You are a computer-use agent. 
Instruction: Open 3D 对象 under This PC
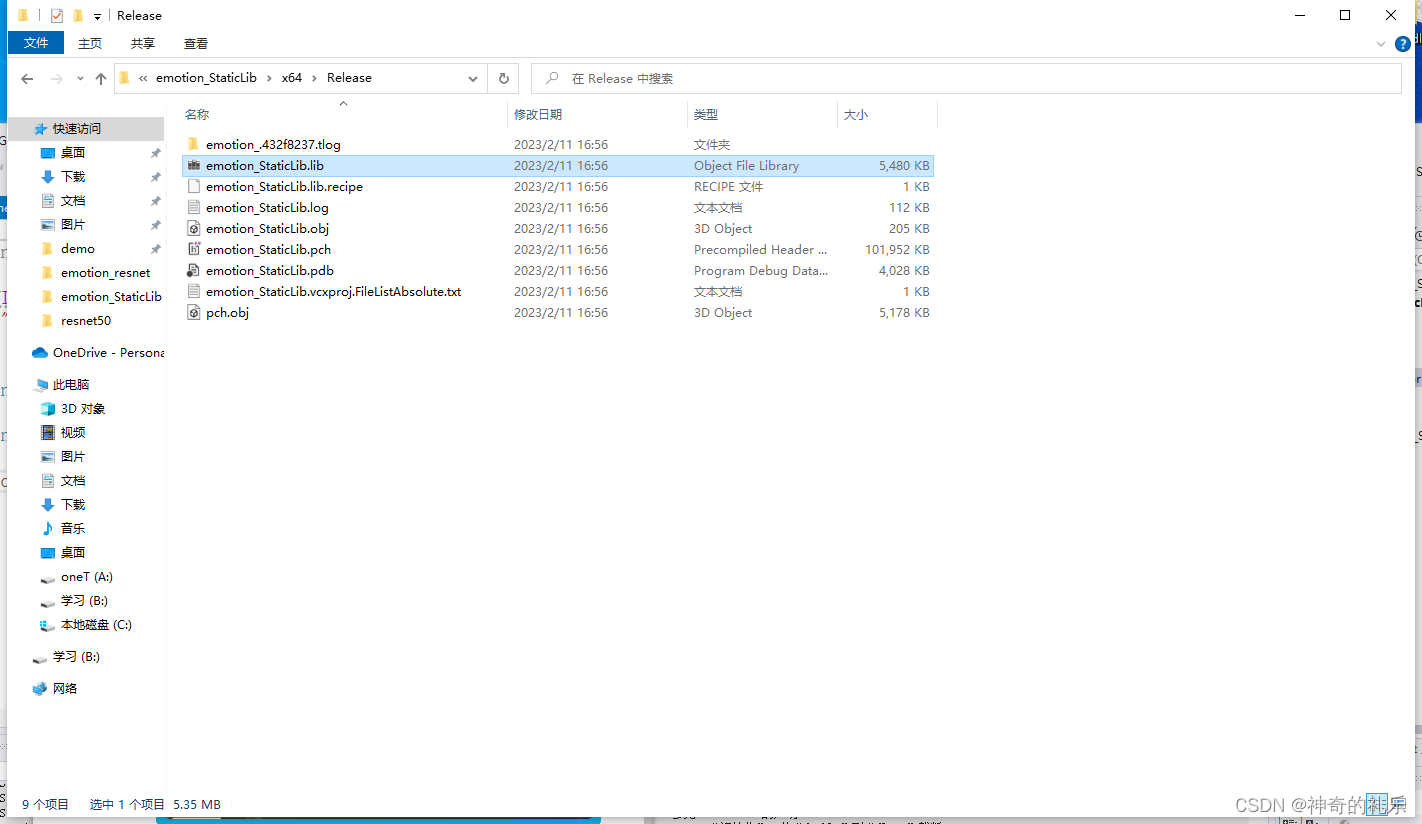(83, 408)
